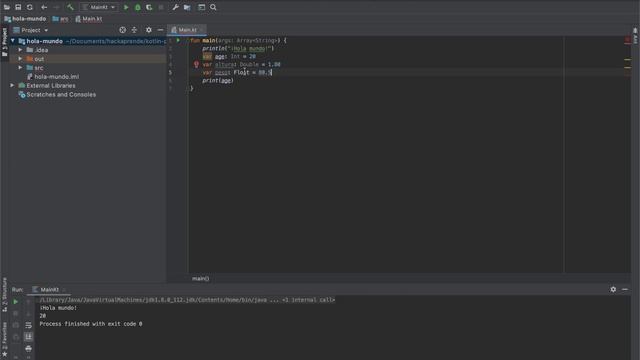Viewport: 640px width, 360px height.
Task: Print the console output with the printer icon
Action: [x=28, y=349]
